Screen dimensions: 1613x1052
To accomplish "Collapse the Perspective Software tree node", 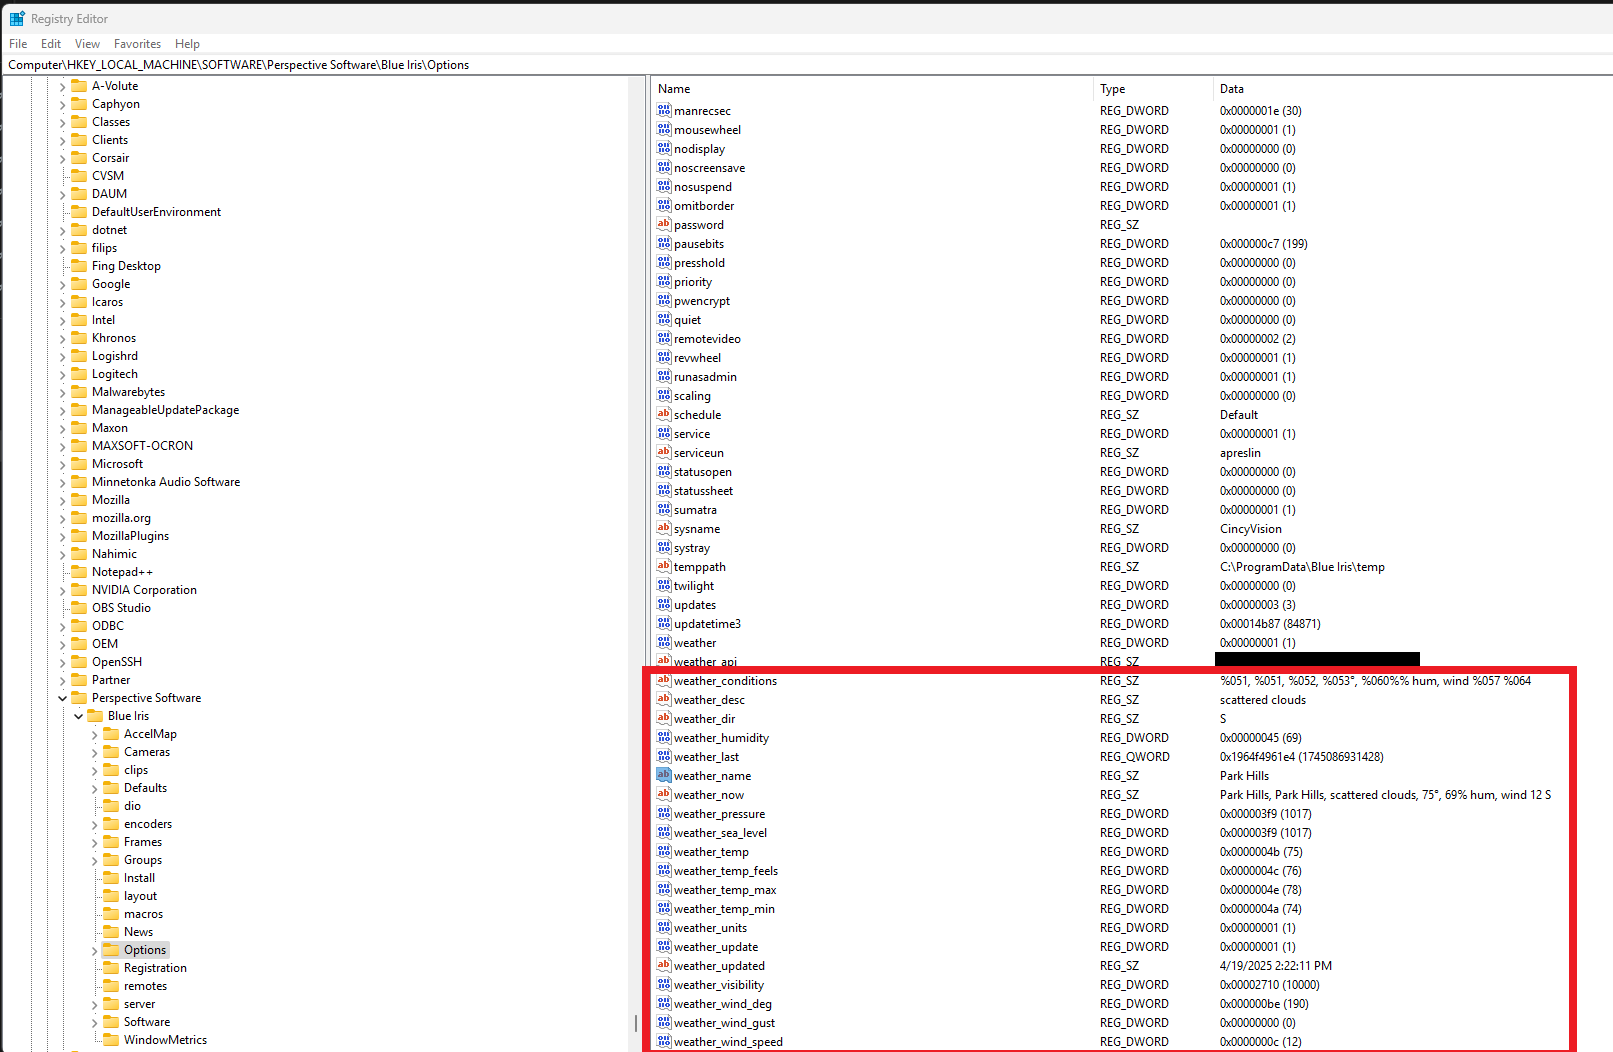I will 62,698.
